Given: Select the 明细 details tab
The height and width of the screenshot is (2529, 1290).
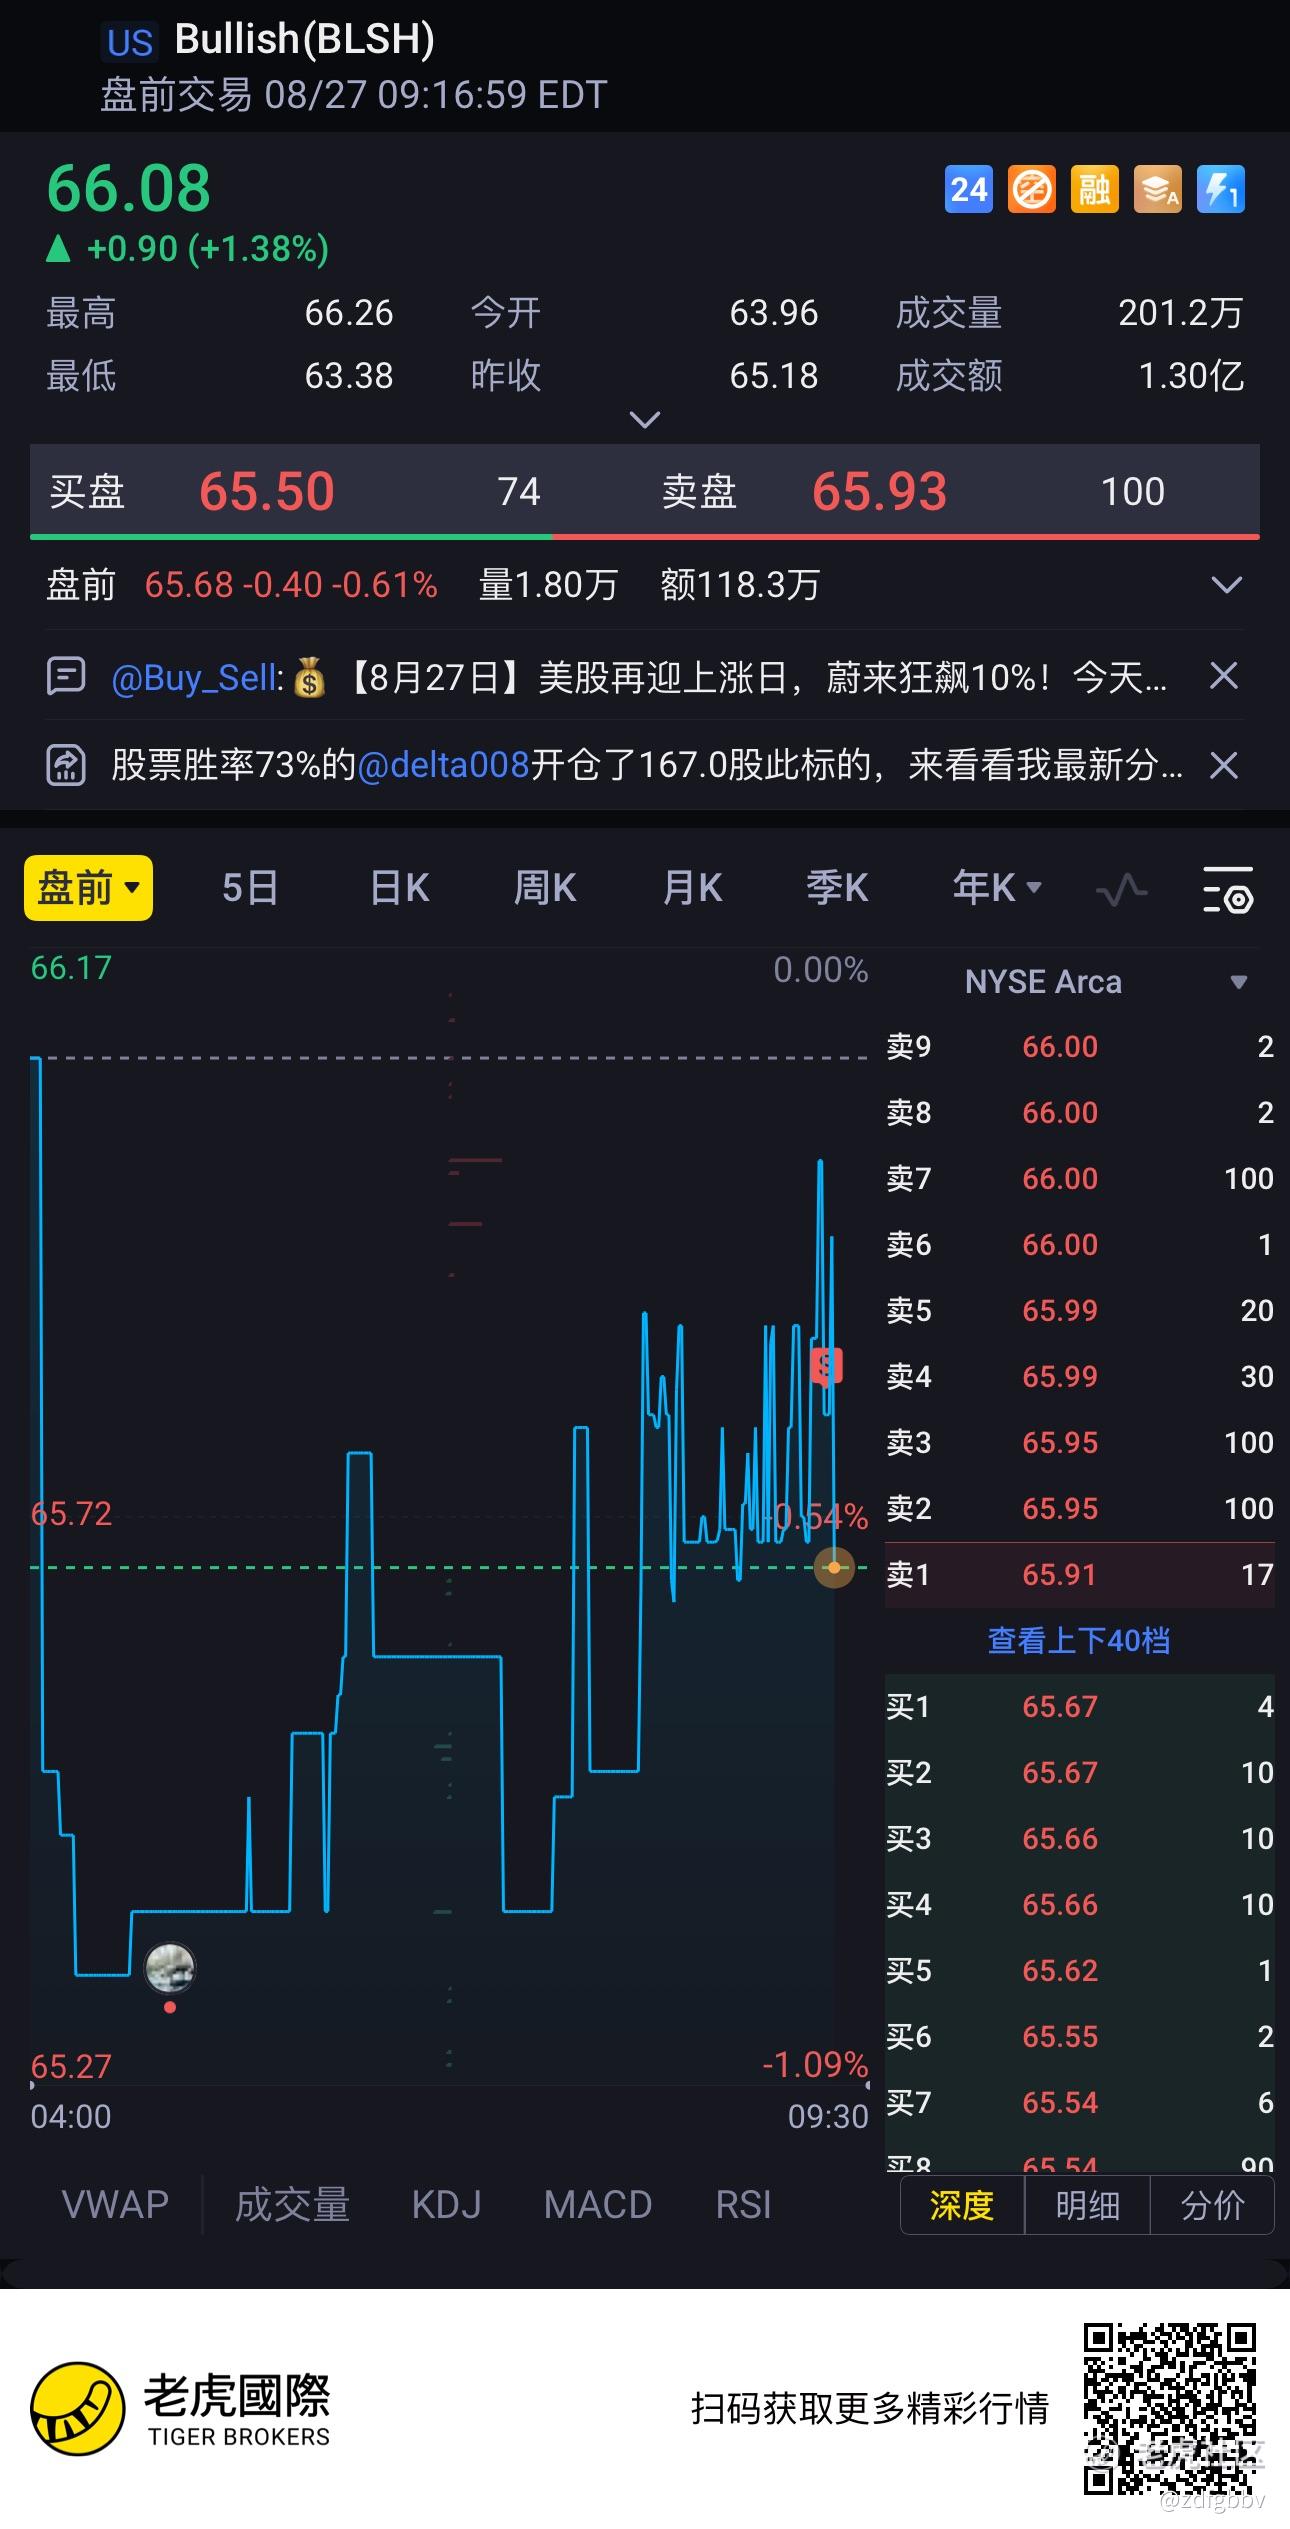Looking at the screenshot, I should (x=1087, y=2205).
